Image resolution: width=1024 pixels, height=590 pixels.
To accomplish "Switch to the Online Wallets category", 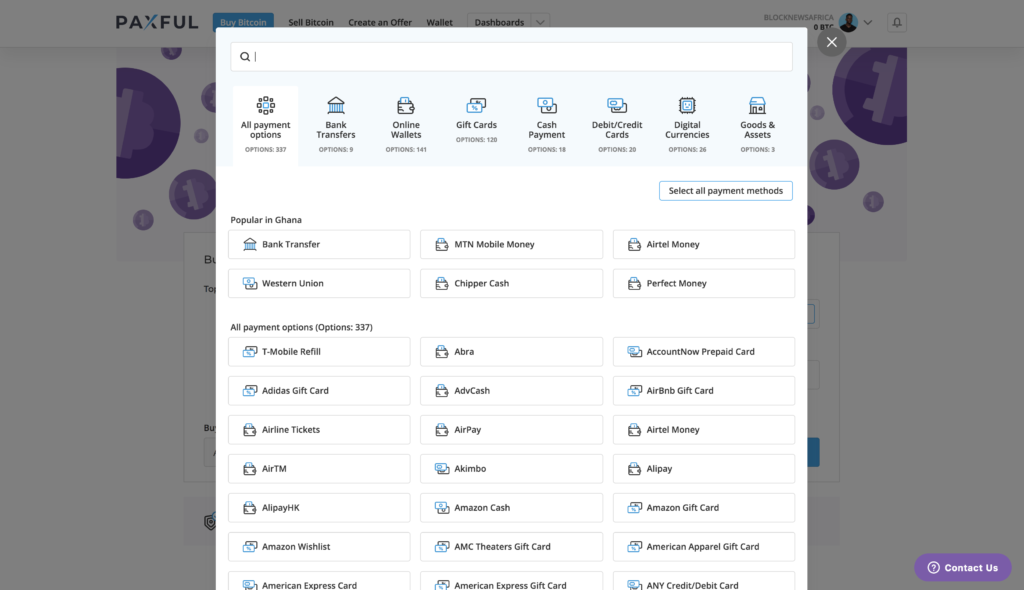I will click(x=406, y=125).
